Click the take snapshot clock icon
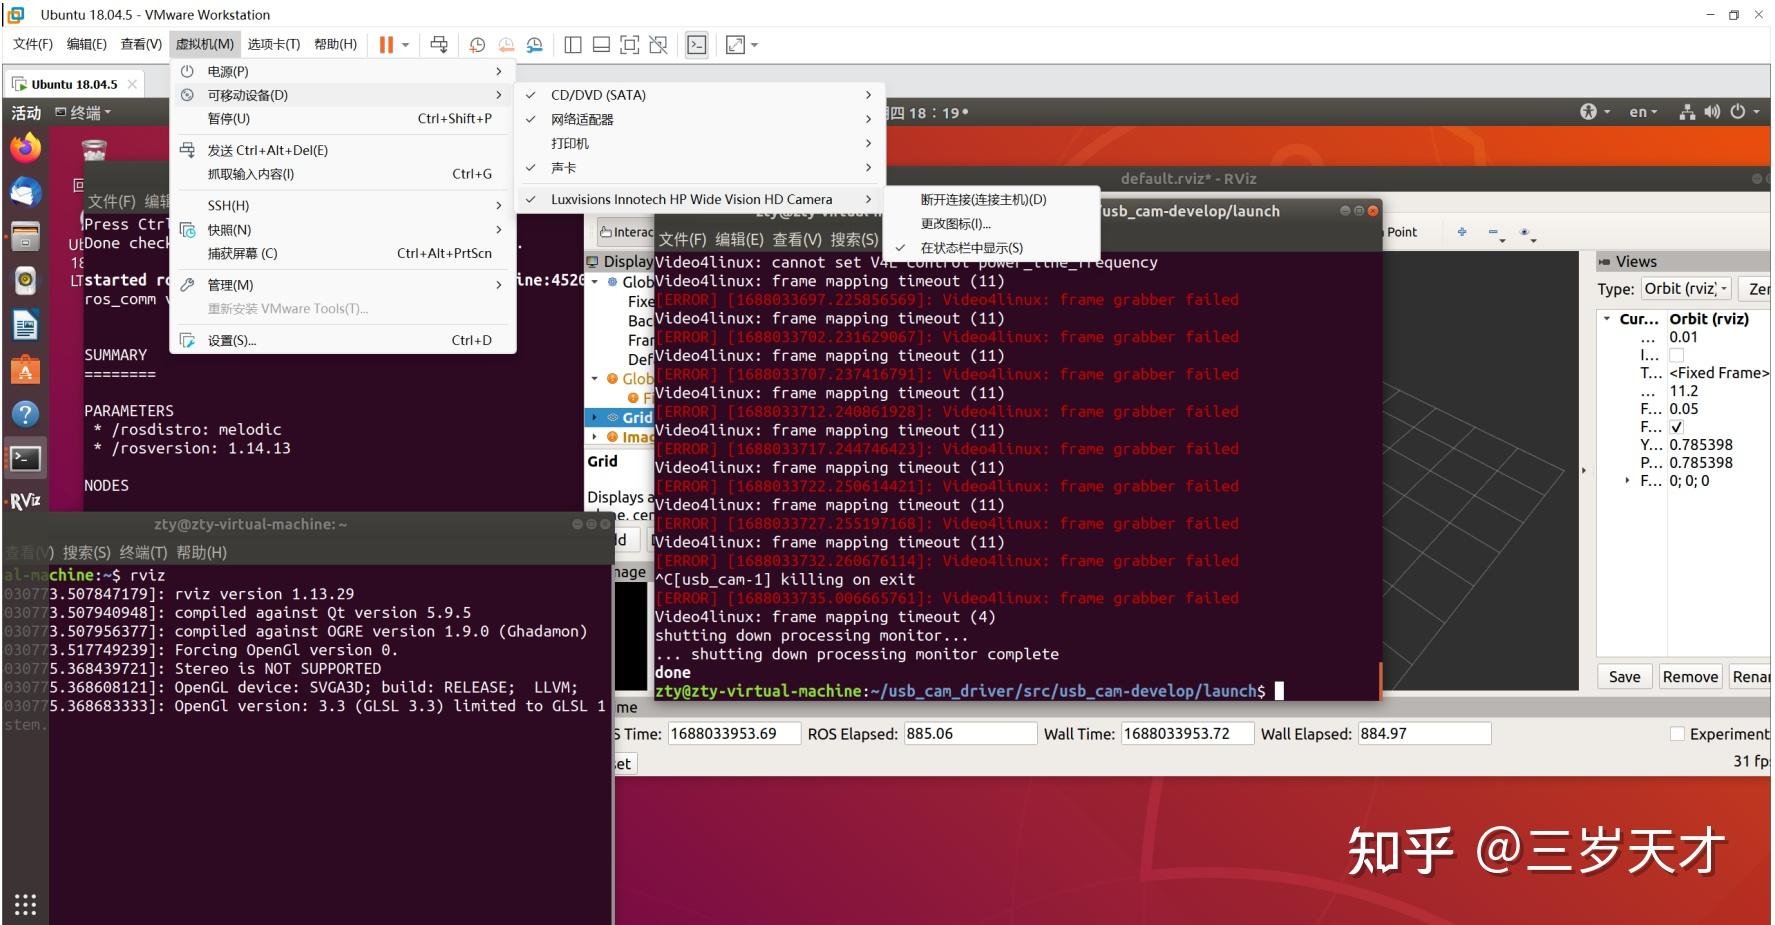This screenshot has width=1775, height=925. pos(477,45)
